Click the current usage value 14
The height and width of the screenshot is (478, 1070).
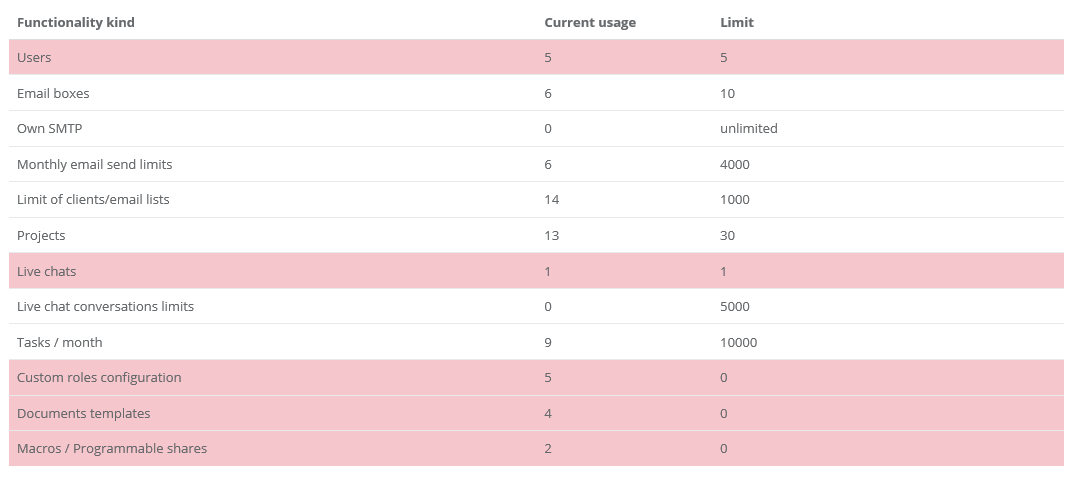point(551,199)
